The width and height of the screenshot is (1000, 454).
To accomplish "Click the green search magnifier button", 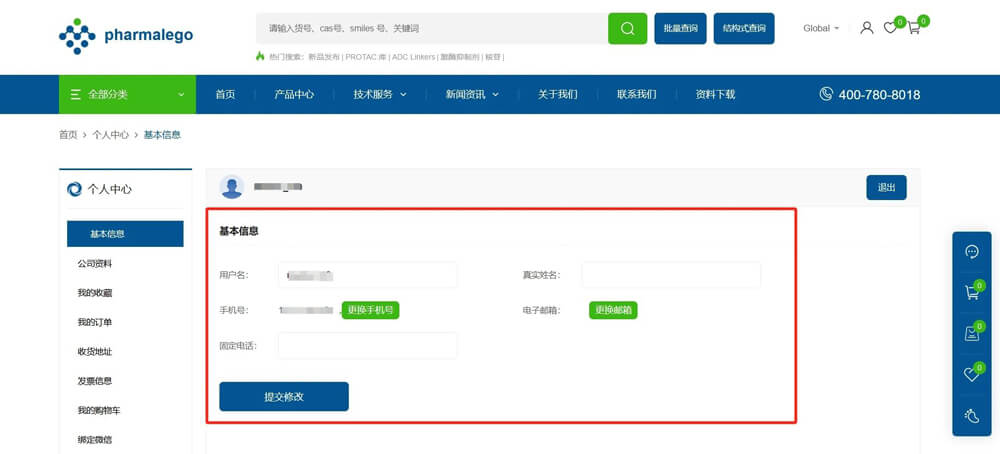I will 627,28.
